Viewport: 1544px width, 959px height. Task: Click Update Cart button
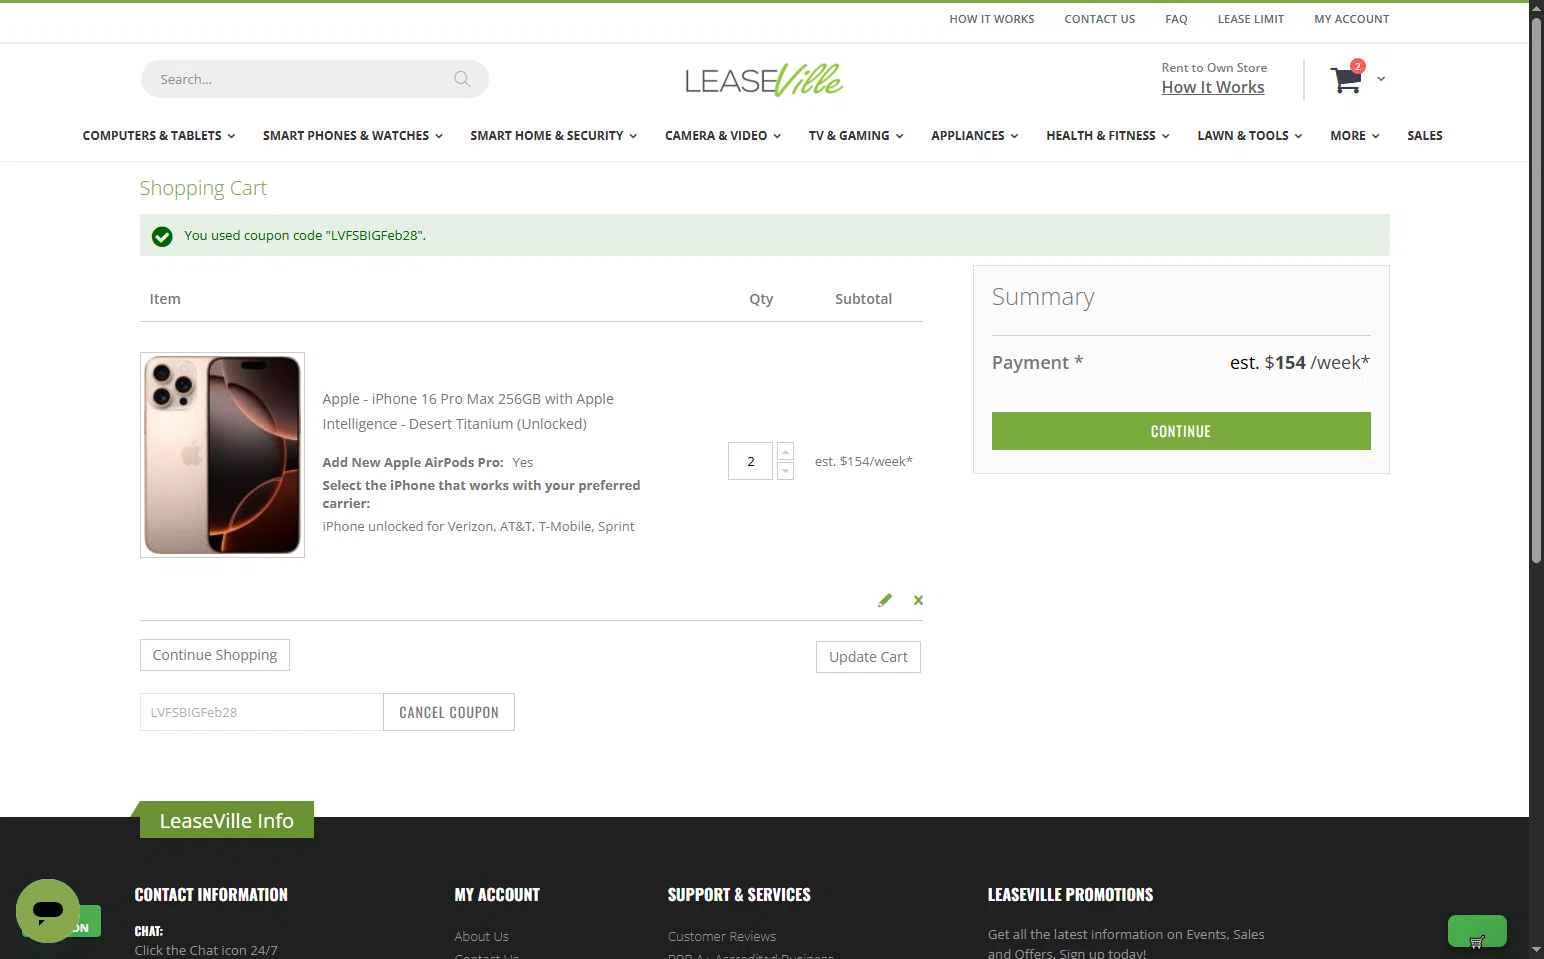point(868,657)
